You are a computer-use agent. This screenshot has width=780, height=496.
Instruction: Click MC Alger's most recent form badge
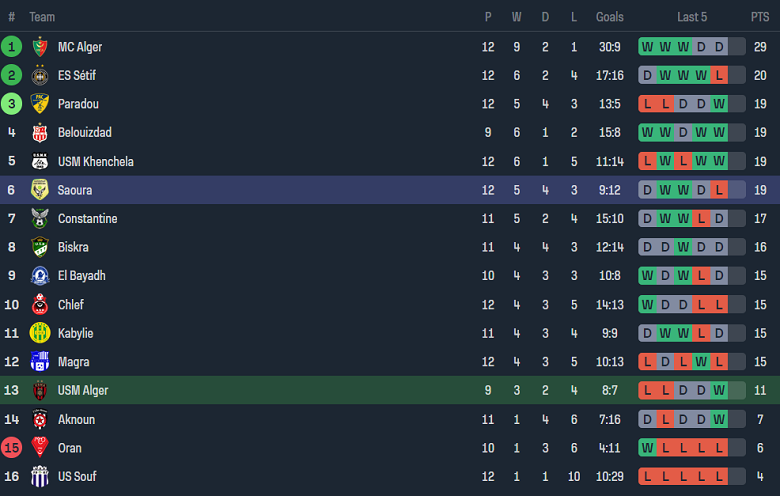[x=737, y=47]
